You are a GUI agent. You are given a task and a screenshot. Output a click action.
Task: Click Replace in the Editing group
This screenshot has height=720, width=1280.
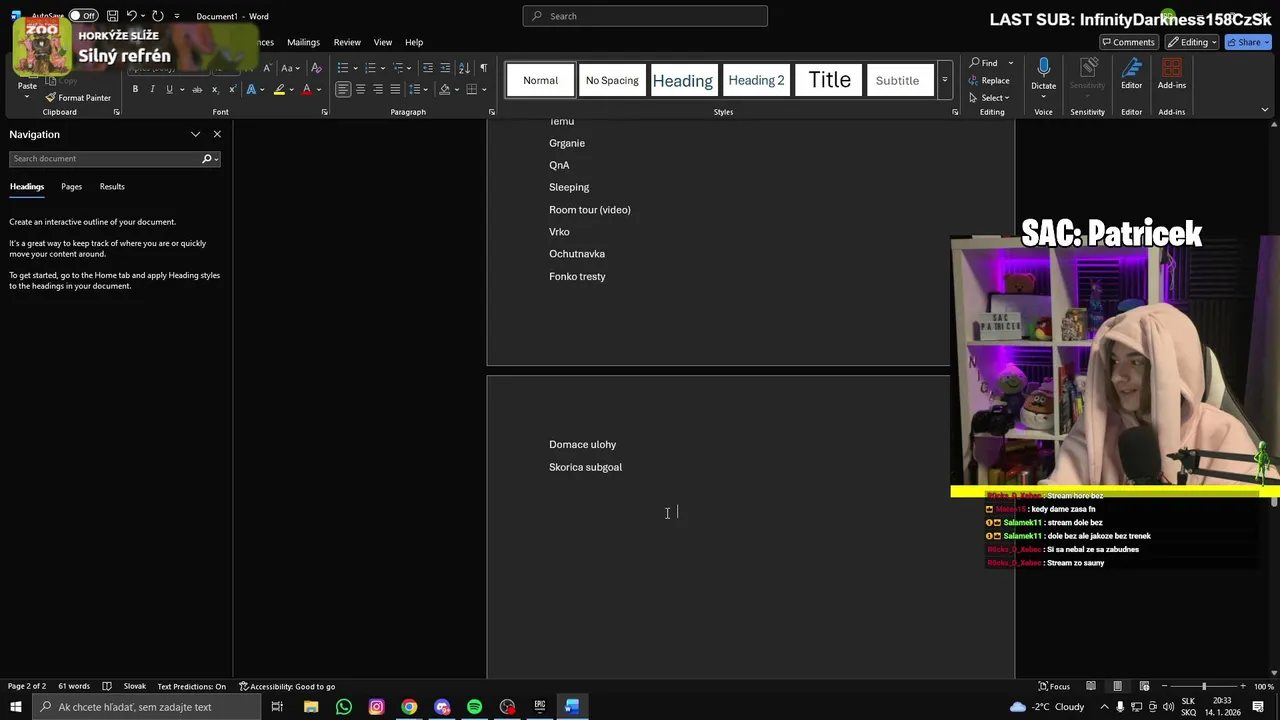[x=989, y=81]
